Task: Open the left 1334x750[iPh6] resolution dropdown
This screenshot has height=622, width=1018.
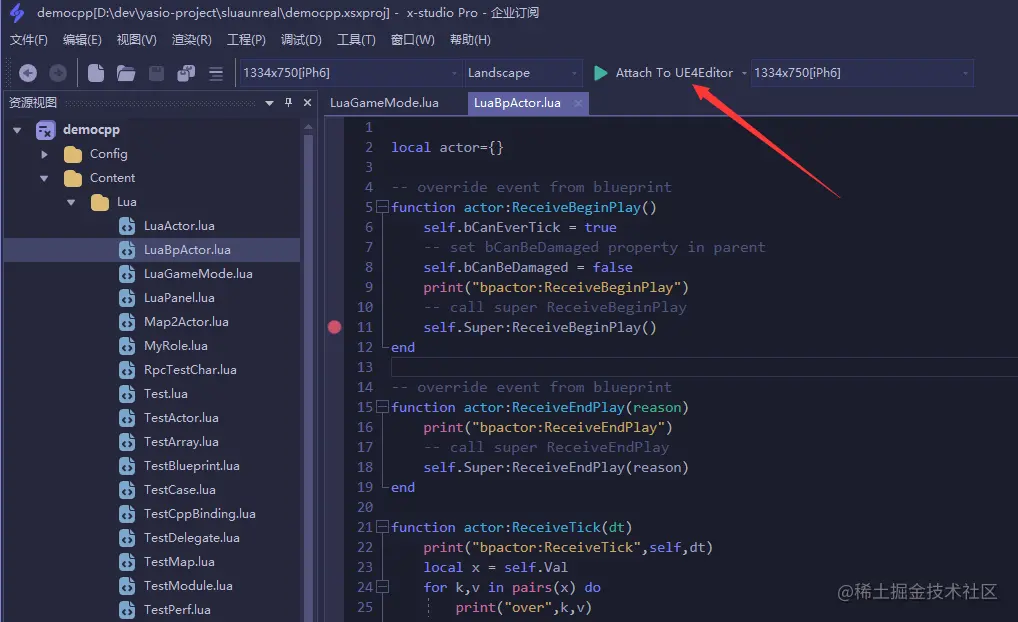Action: [350, 73]
